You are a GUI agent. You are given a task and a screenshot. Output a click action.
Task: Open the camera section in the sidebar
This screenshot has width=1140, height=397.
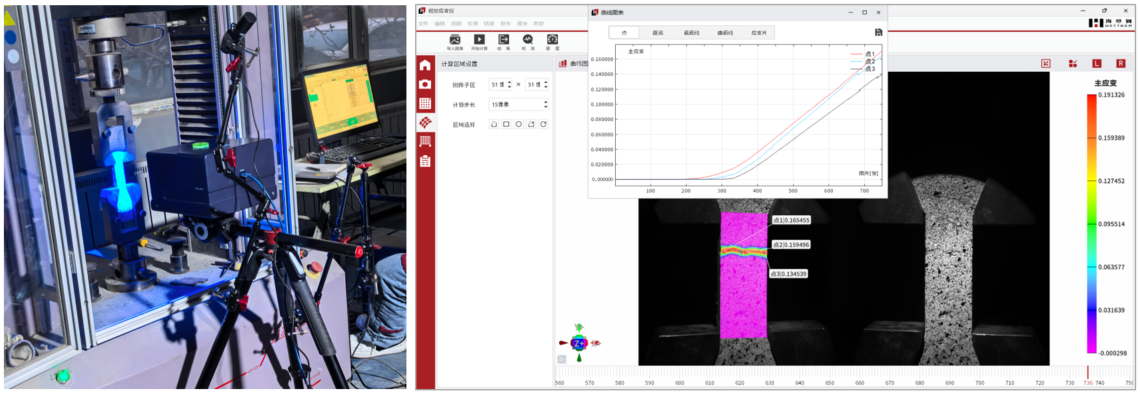425,84
